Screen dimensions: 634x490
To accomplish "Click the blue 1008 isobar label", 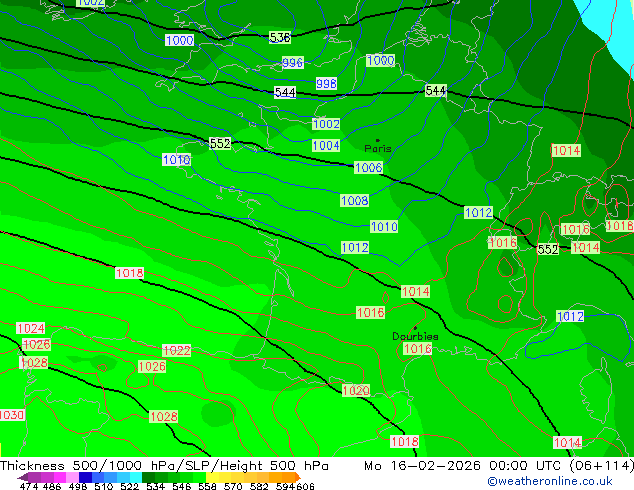I will click(355, 201).
